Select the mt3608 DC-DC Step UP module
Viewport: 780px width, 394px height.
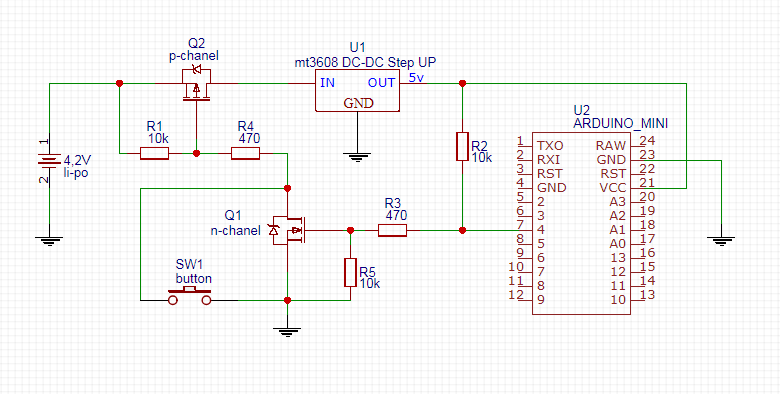[358, 90]
